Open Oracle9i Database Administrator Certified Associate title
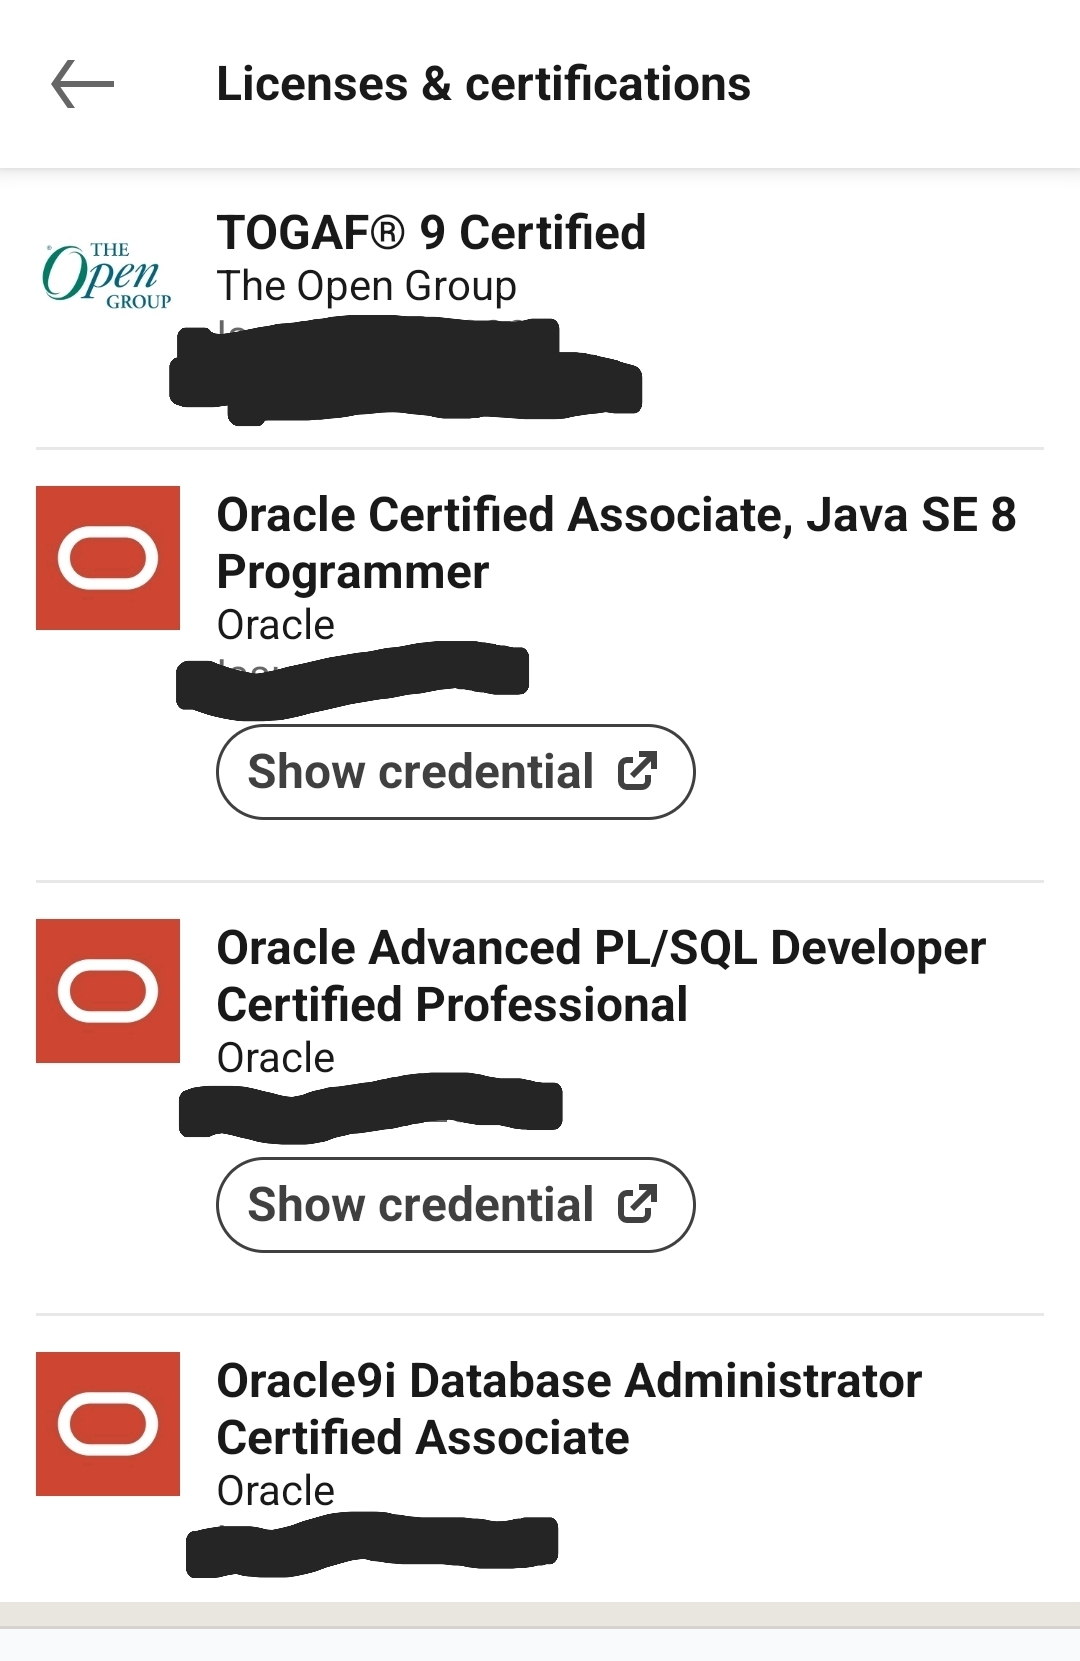 (569, 1409)
